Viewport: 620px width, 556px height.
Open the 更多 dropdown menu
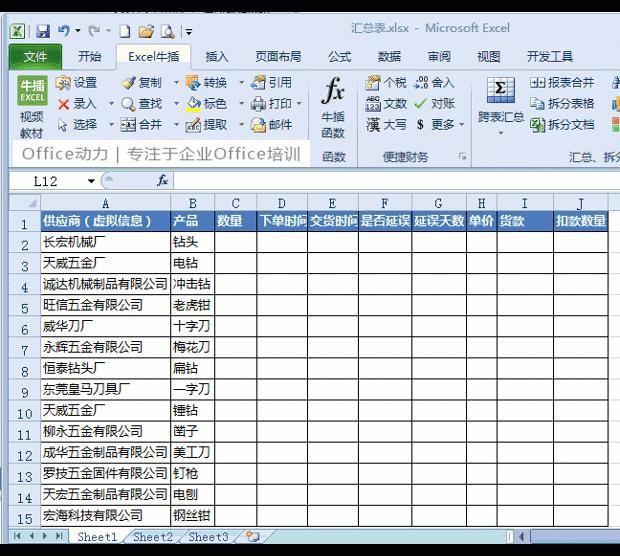[x=440, y=125]
